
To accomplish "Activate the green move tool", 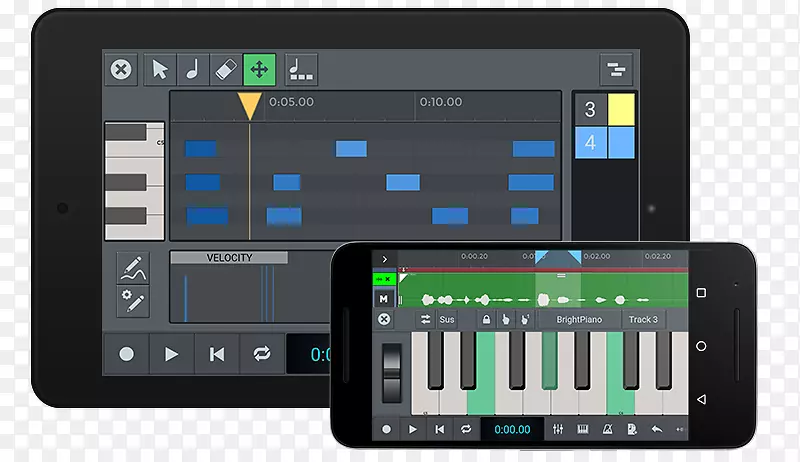I will point(258,70).
